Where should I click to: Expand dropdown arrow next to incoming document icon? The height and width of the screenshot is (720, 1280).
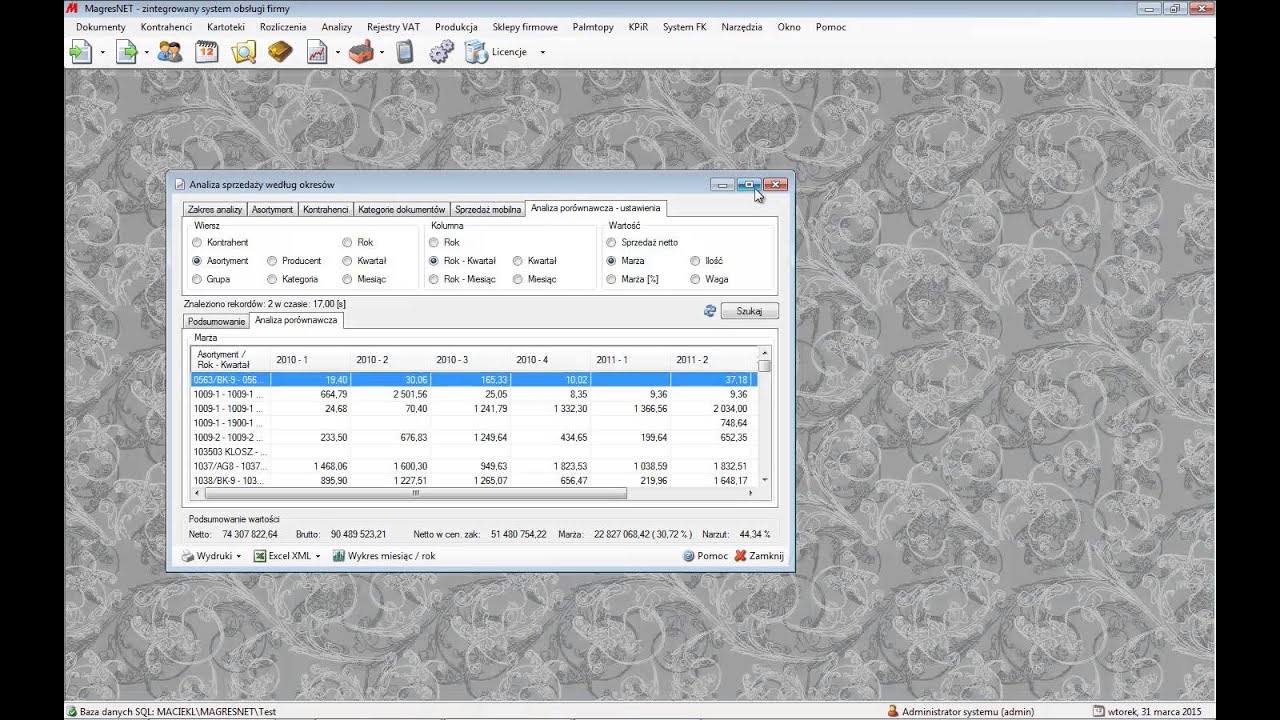pos(102,52)
